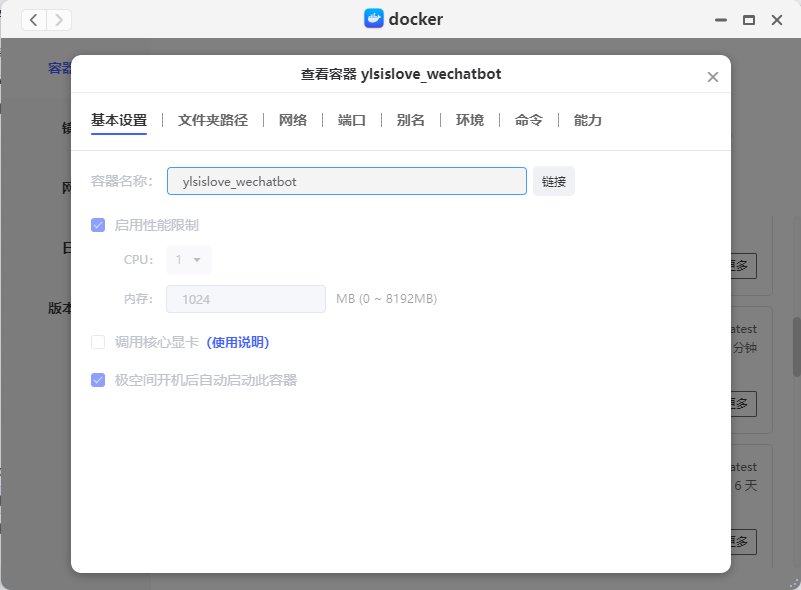Viewport: 801px width, 590px height.
Task: Toggle the 调用核心显卡 checkbox
Action: (x=98, y=342)
